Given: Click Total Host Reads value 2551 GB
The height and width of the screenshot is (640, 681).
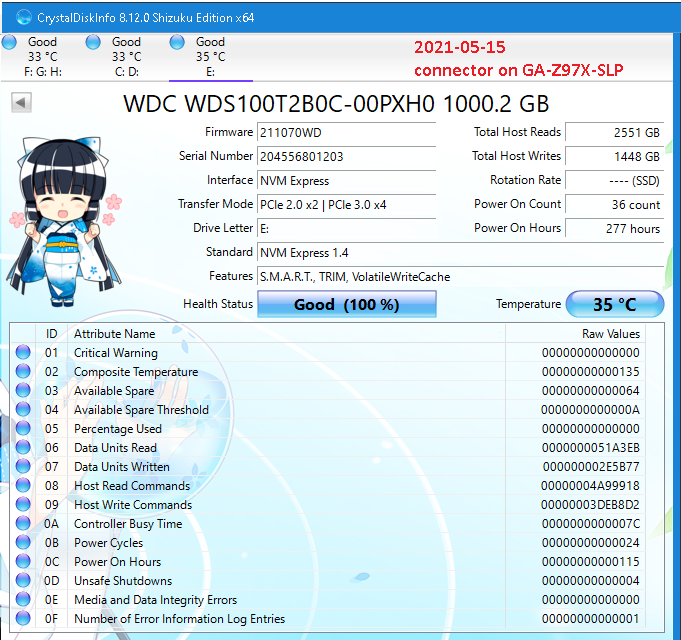Looking at the screenshot, I should point(615,132).
